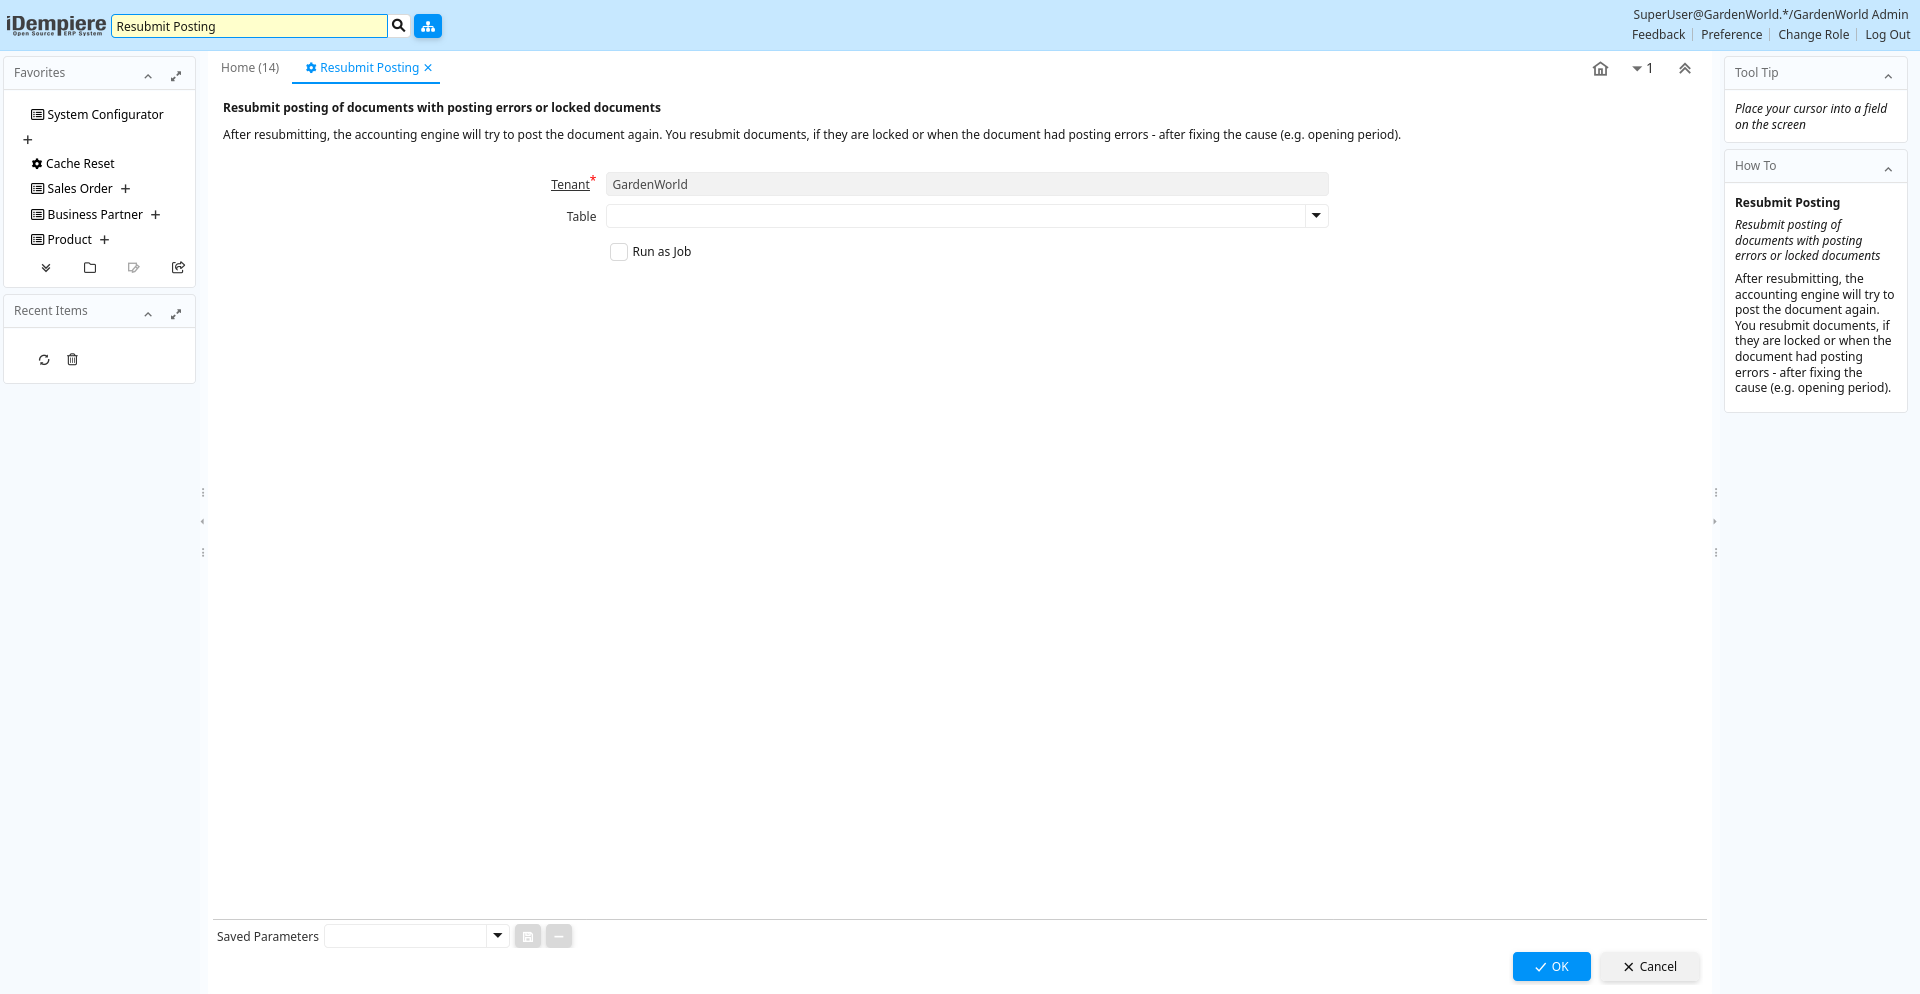1920x994 pixels.
Task: Refresh the Recent Items list
Action: (44, 360)
